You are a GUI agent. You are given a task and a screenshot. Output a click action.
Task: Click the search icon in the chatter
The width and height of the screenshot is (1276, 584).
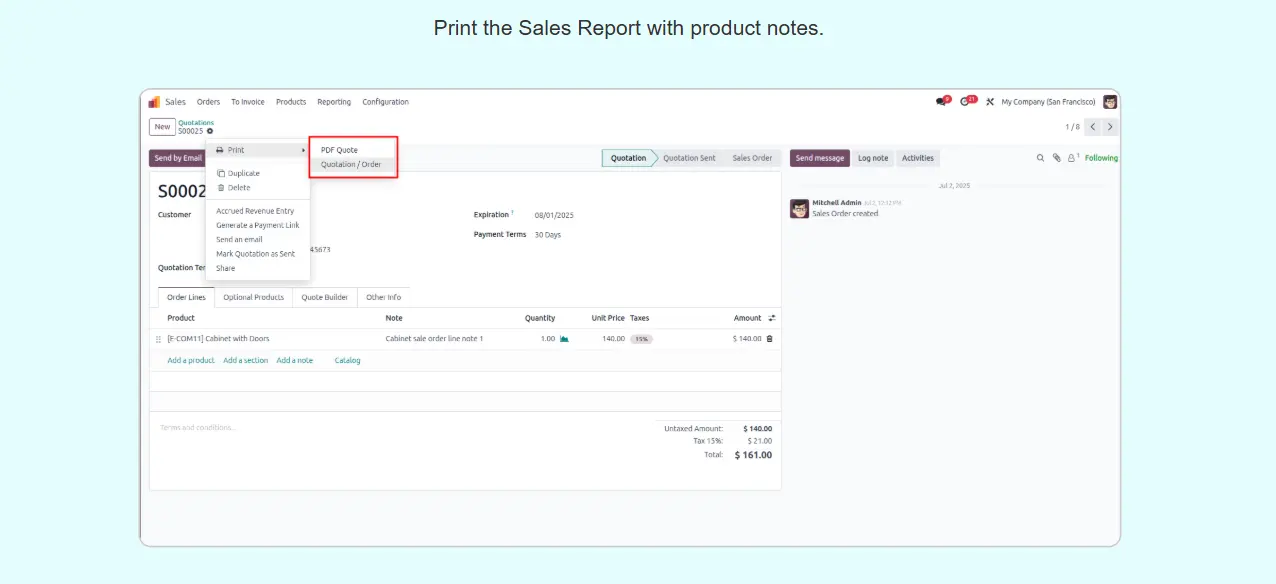pos(1040,158)
